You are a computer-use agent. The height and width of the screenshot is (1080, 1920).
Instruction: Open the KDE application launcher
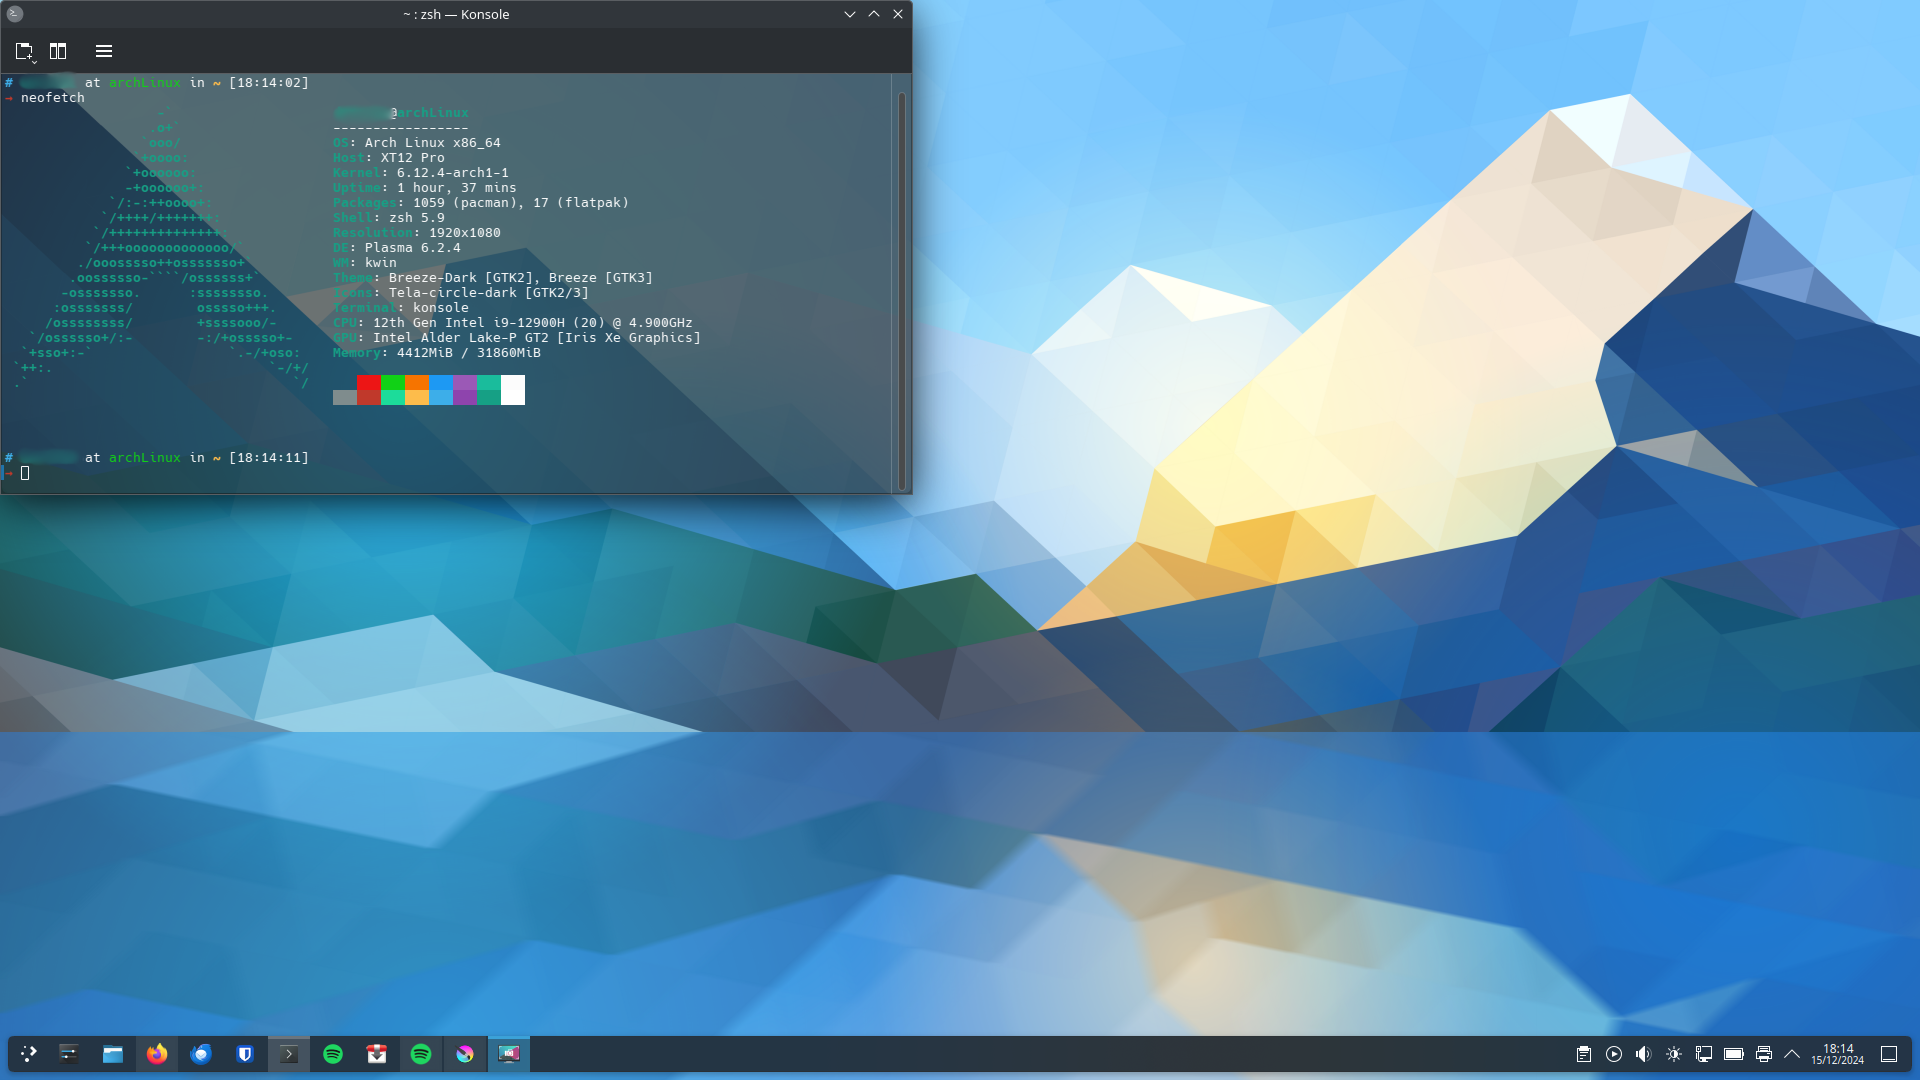click(28, 1054)
